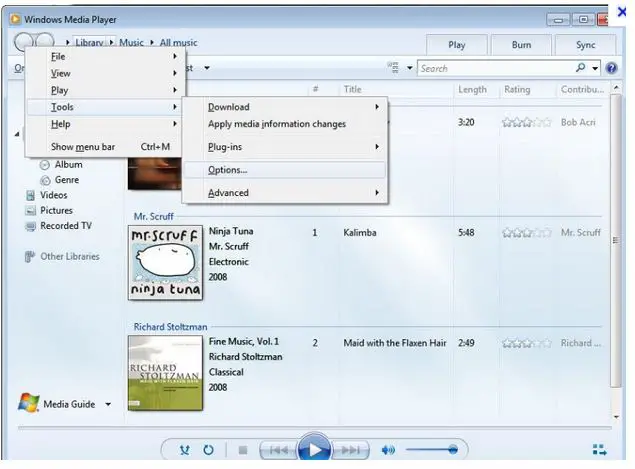This screenshot has height=469, width=635.
Task: Open the File menu entry
Action: tap(105, 57)
